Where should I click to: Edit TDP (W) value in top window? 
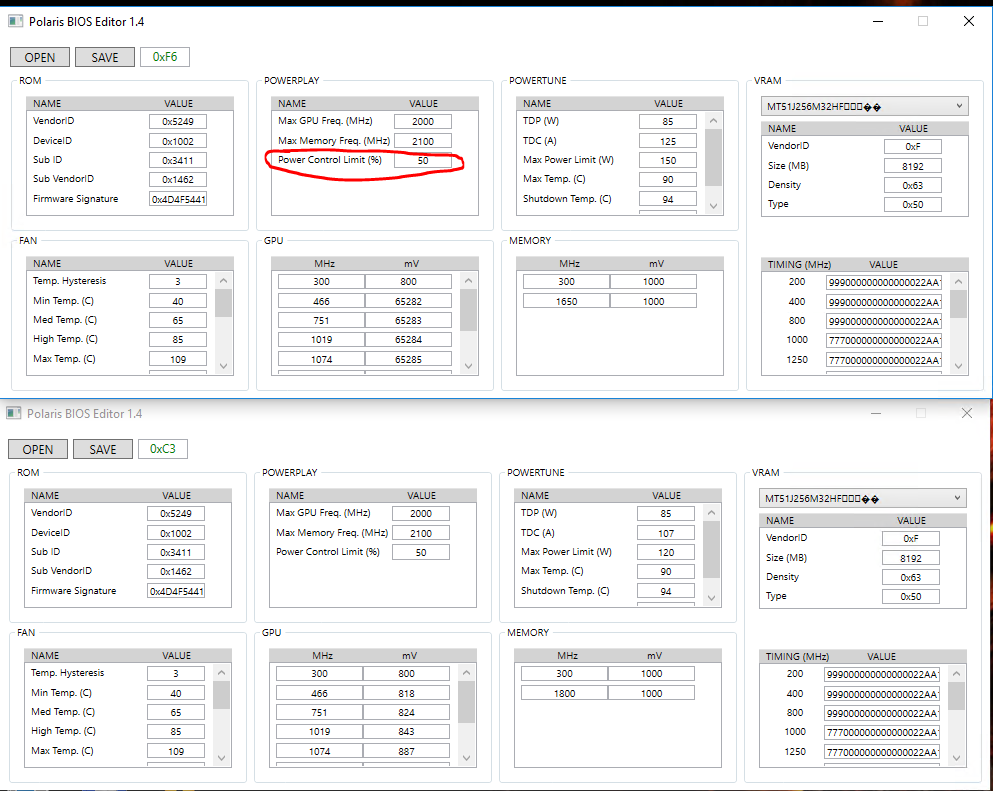click(668, 122)
